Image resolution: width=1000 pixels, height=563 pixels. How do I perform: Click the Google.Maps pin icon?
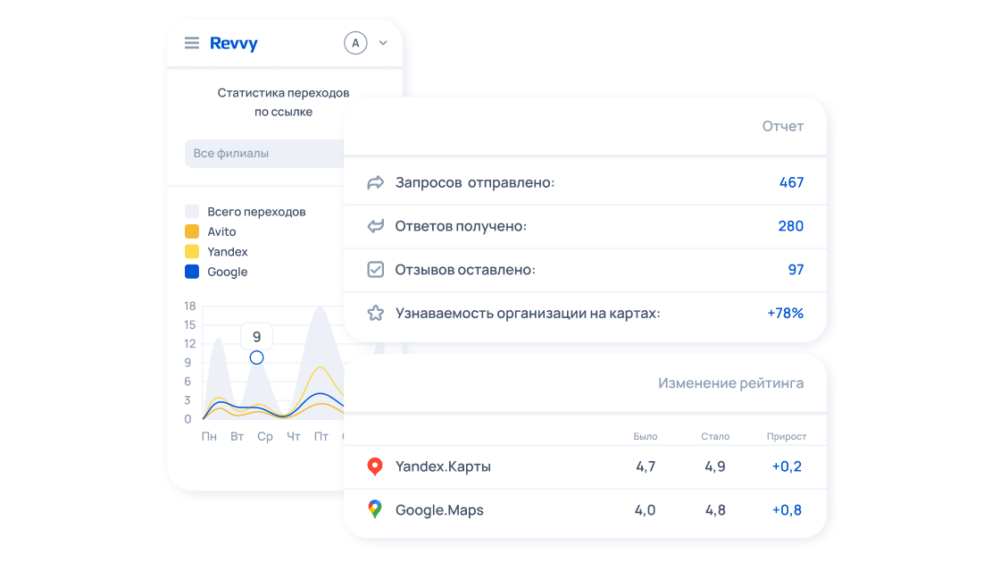(375, 509)
